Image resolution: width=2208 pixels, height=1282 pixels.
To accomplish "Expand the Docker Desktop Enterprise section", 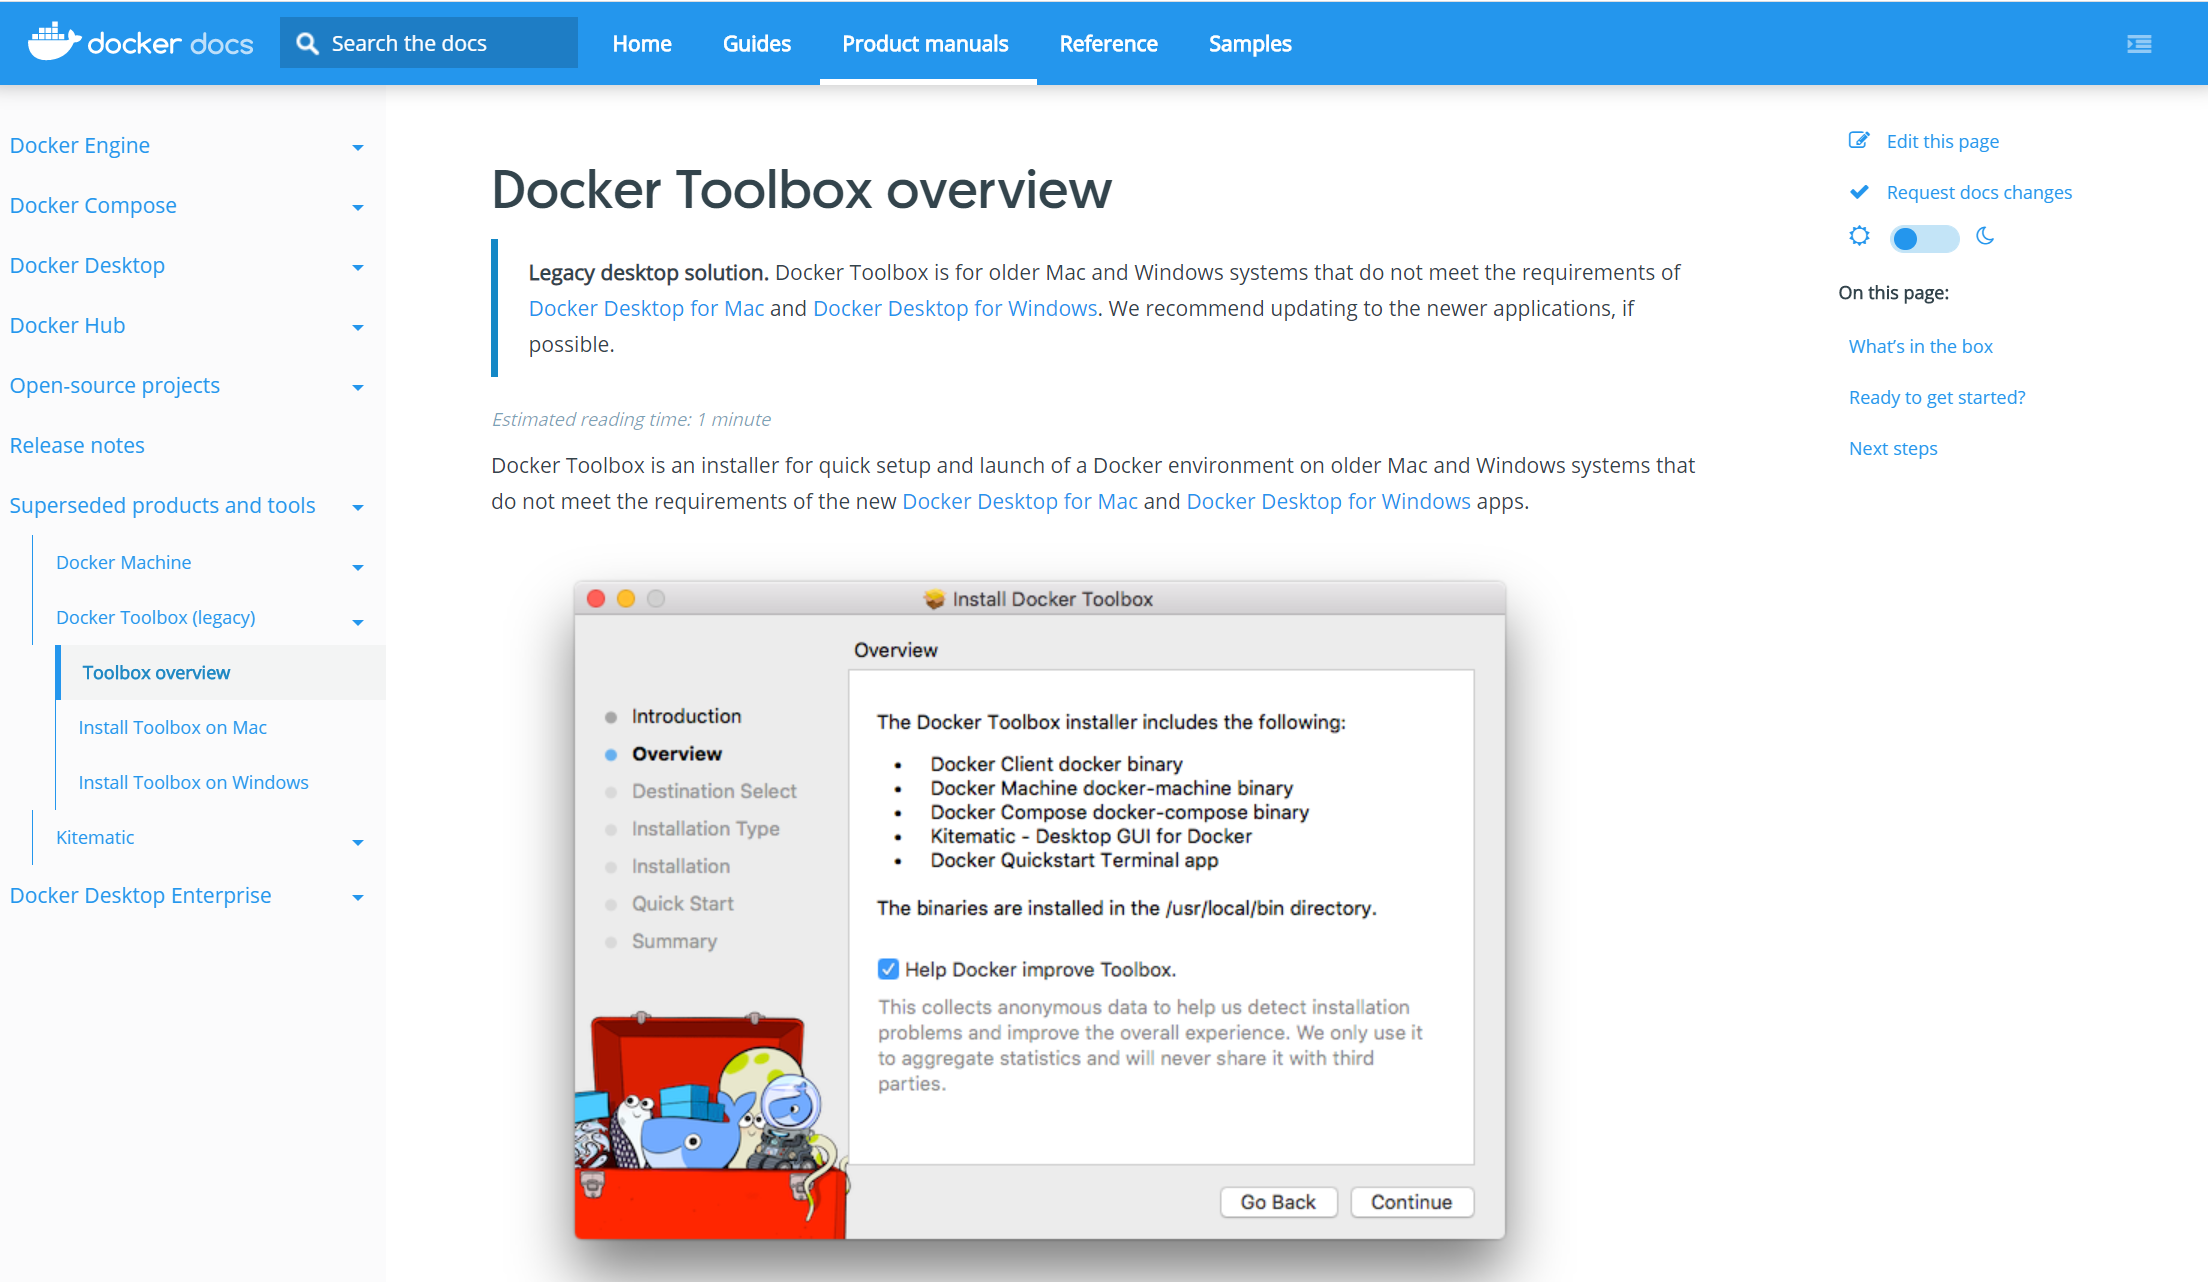I will (x=358, y=897).
